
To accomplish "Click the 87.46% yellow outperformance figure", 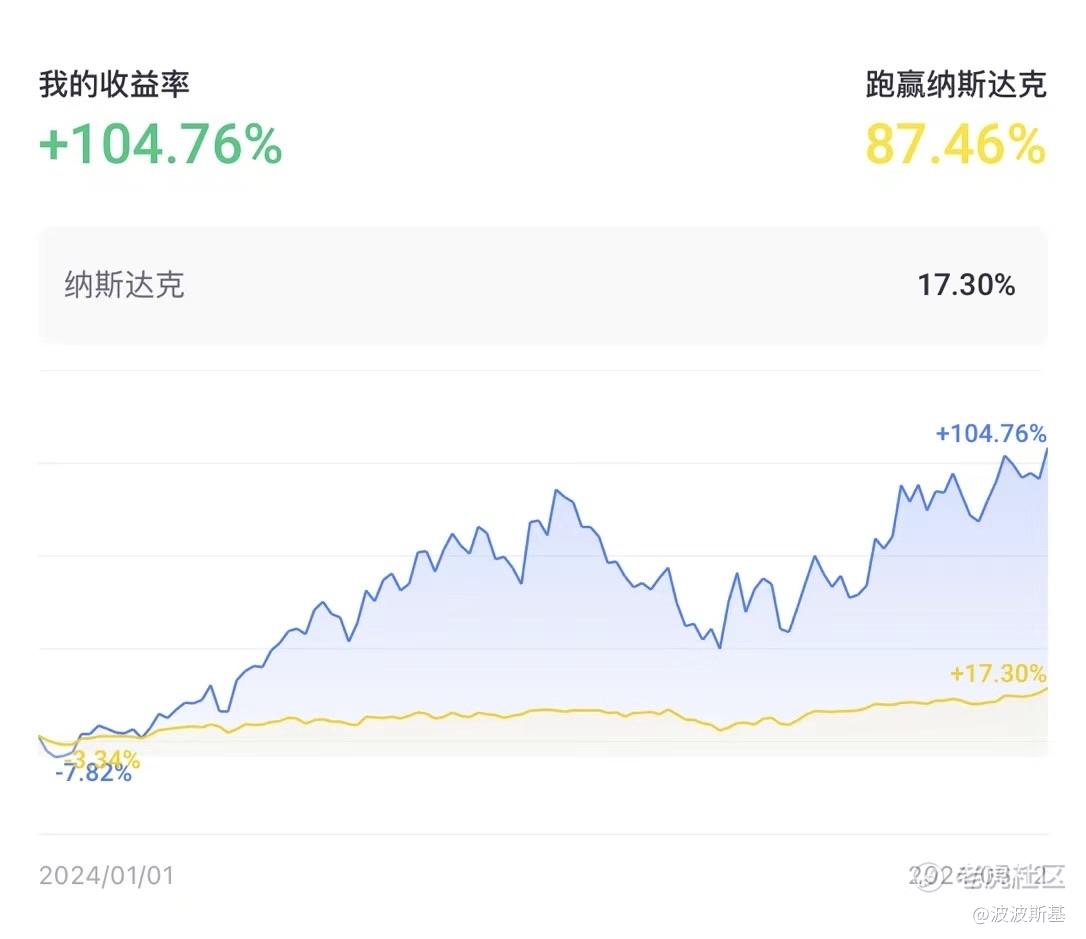I will coord(955,145).
